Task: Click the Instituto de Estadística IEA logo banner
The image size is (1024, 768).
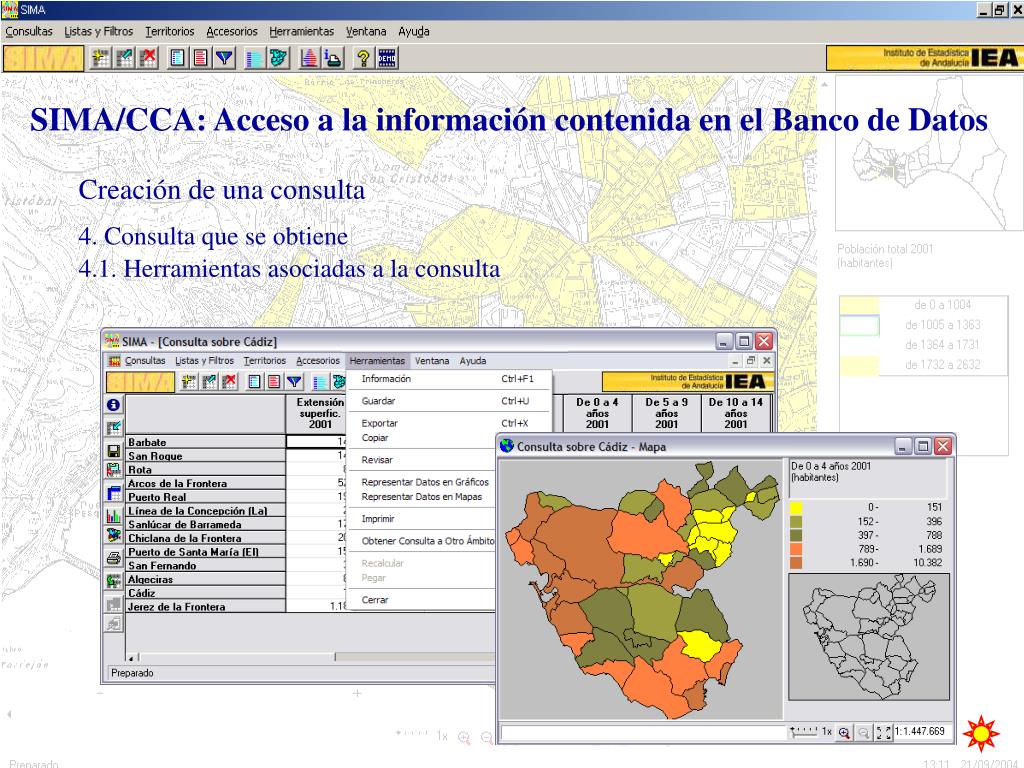Action: click(x=924, y=58)
